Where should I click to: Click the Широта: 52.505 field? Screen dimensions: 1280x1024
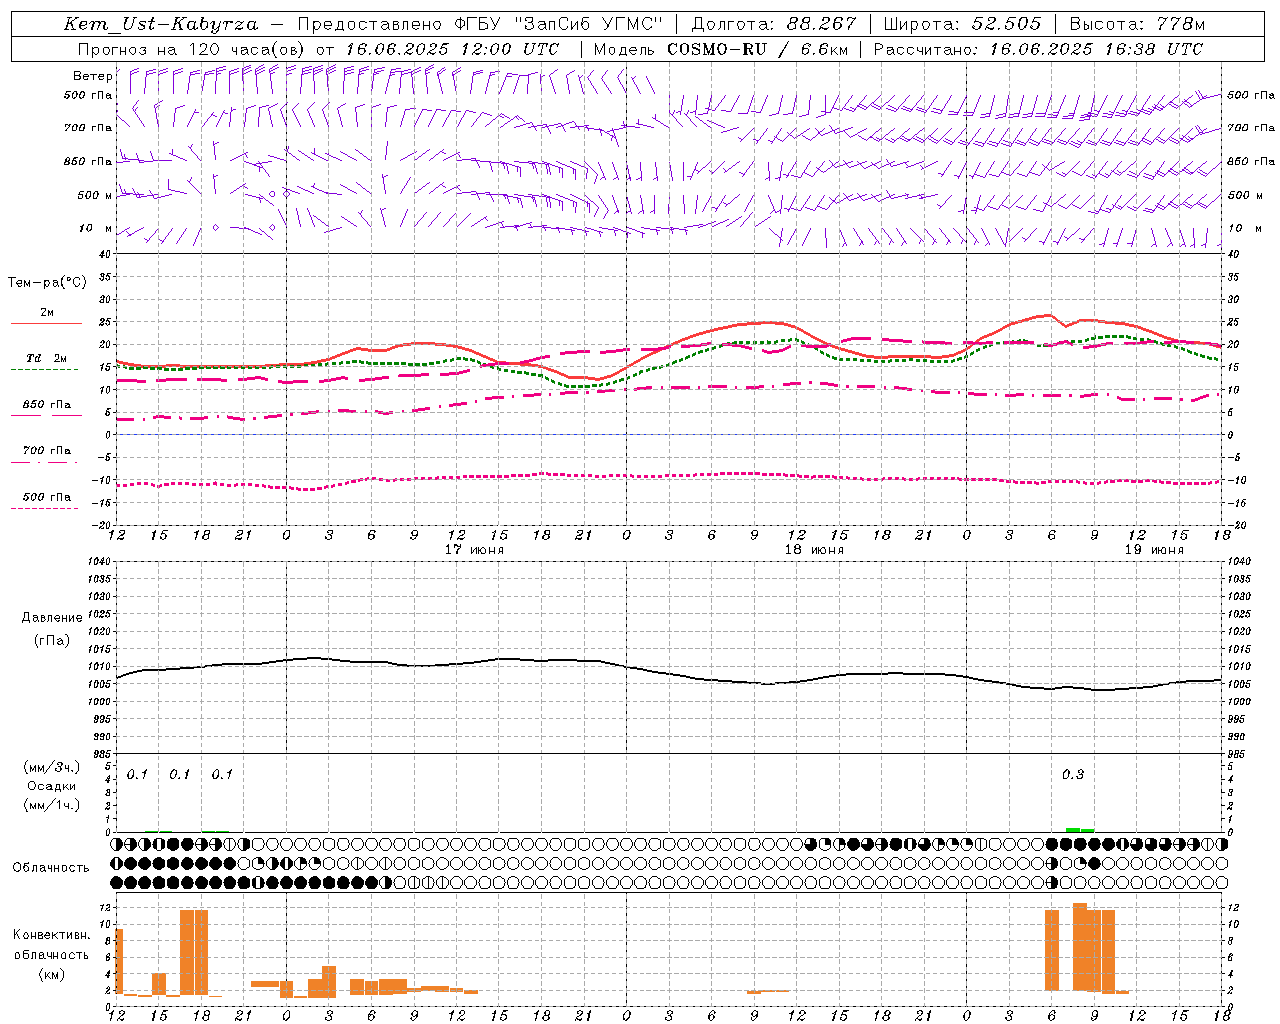click(962, 24)
